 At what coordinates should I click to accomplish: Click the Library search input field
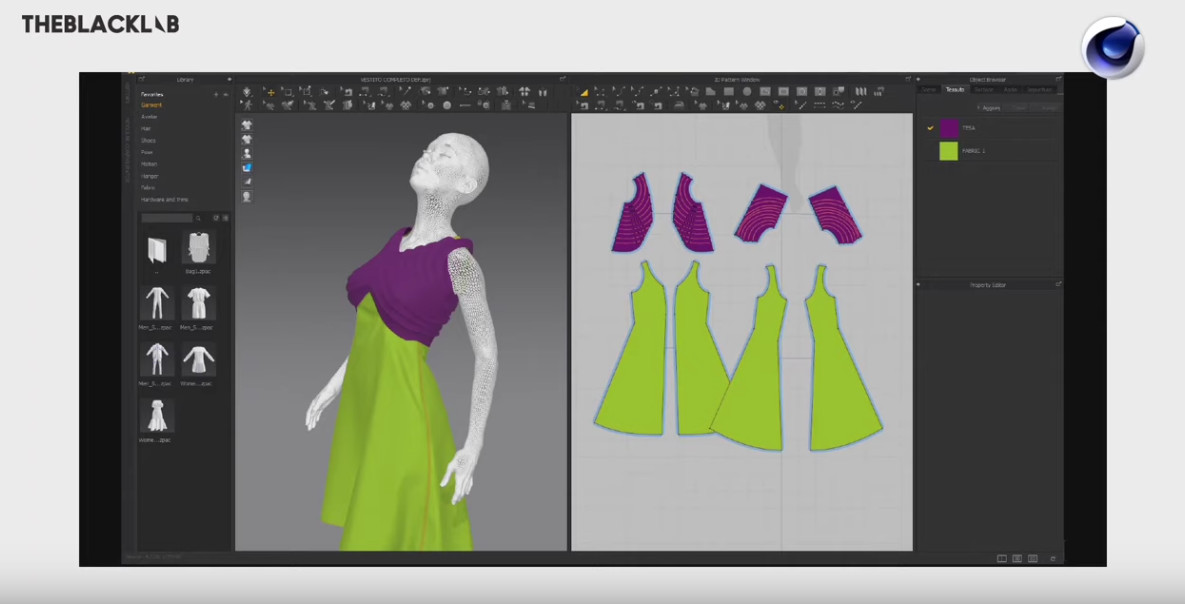pos(166,217)
